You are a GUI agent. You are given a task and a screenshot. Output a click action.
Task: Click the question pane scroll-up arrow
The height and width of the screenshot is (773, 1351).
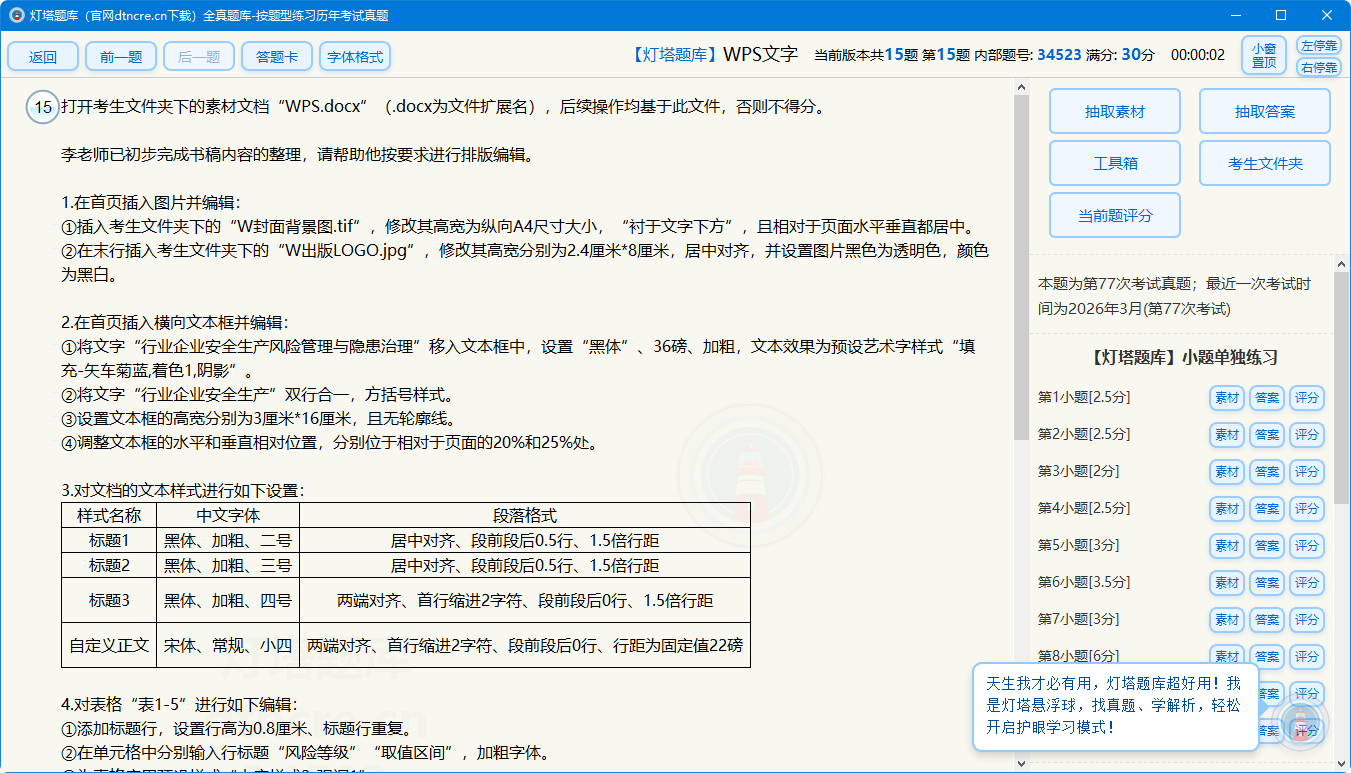pyautogui.click(x=1021, y=87)
